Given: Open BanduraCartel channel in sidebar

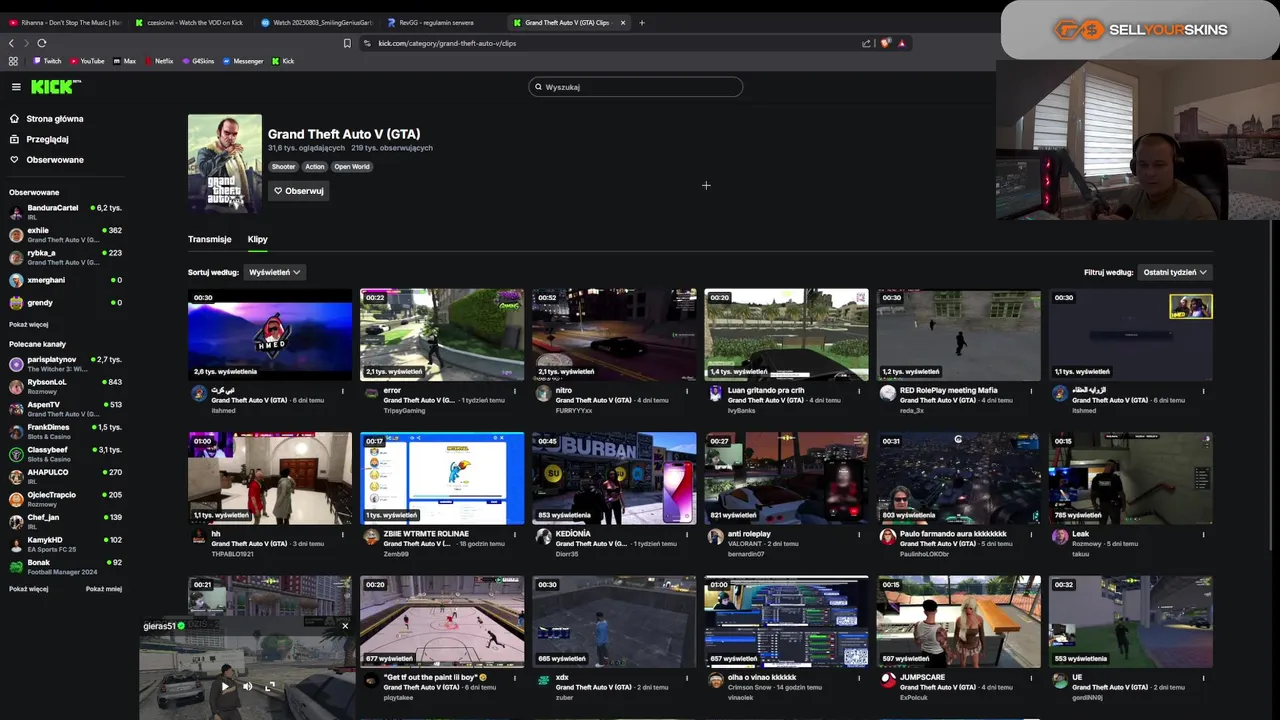Looking at the screenshot, I should 65,212.
